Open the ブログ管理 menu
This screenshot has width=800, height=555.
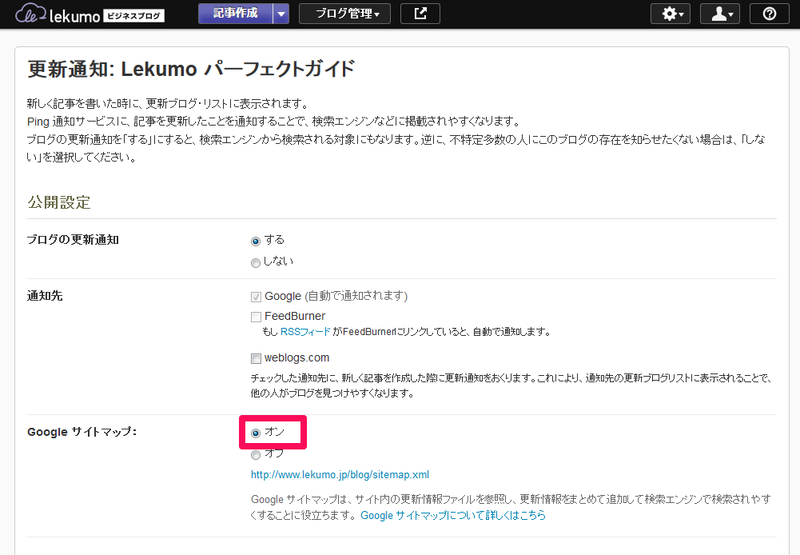click(x=345, y=14)
